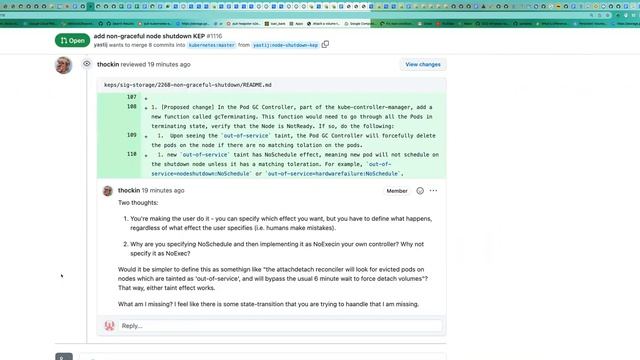Click the review timestamp '19 minutes ago'

pos(169,64)
